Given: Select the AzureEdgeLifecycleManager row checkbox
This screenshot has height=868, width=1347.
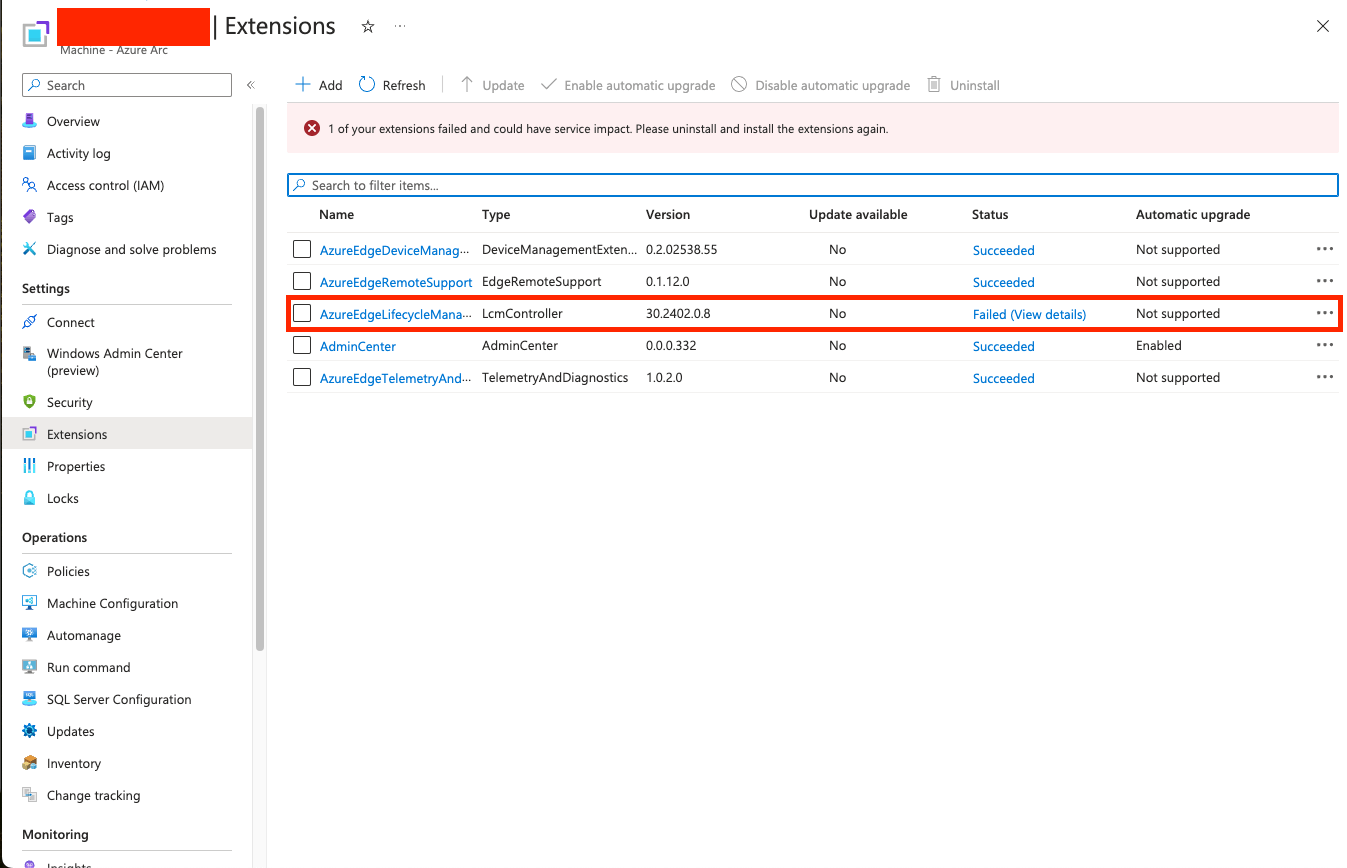Looking at the screenshot, I should 302,313.
